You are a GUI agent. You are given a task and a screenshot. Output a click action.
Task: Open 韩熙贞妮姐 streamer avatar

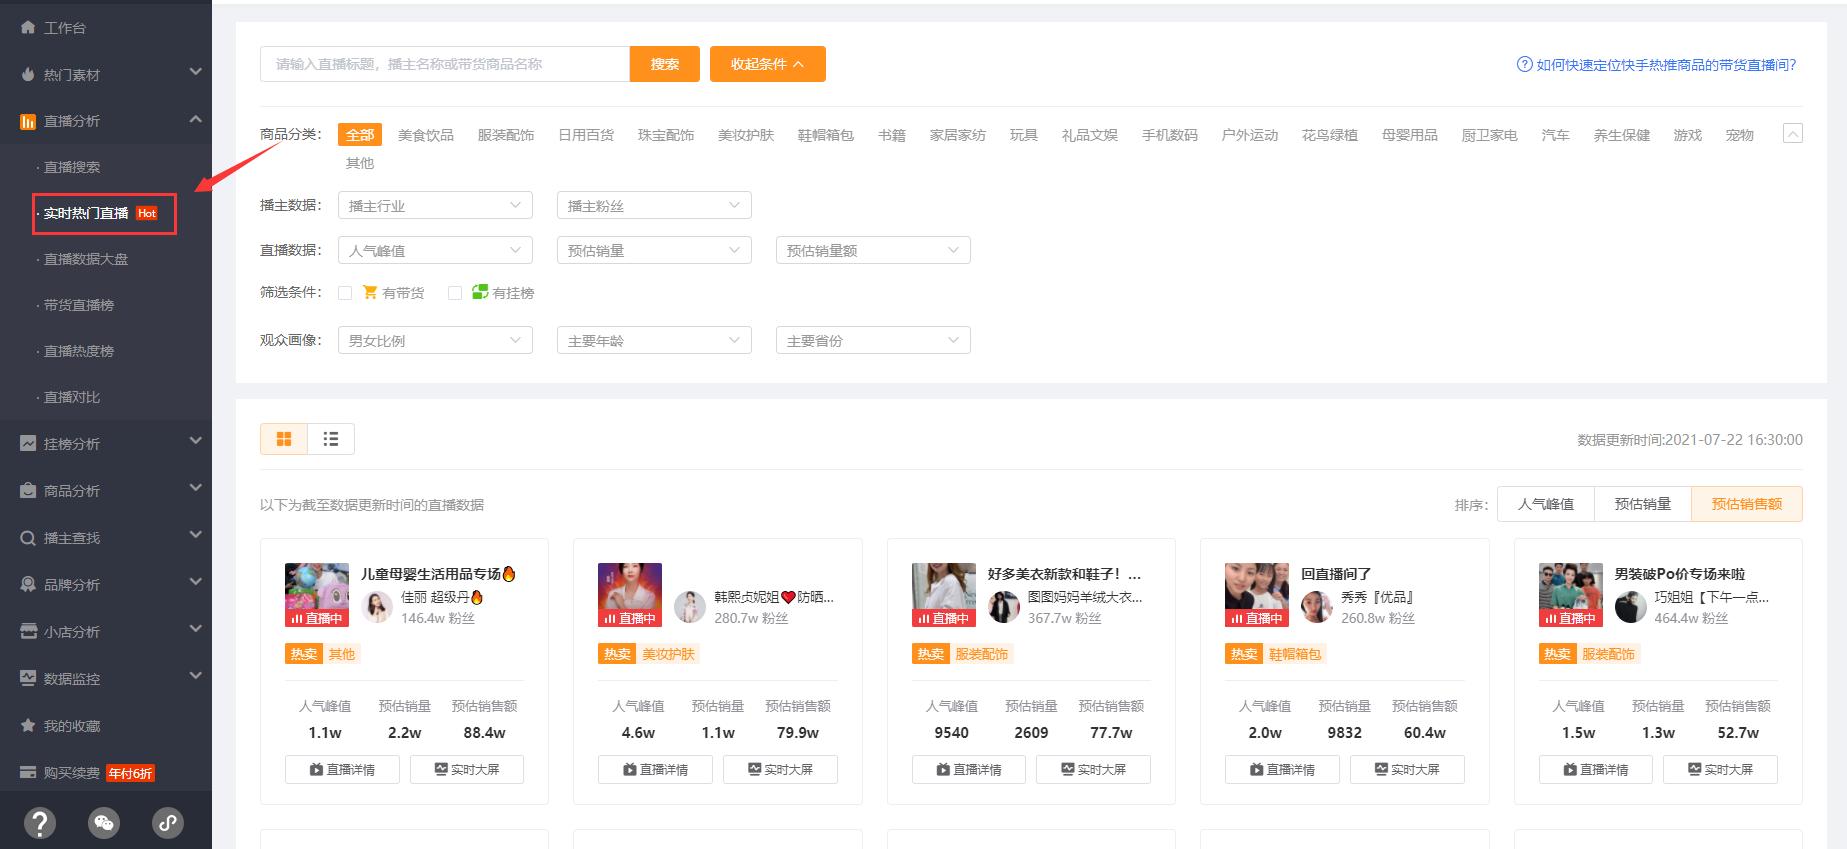[690, 607]
